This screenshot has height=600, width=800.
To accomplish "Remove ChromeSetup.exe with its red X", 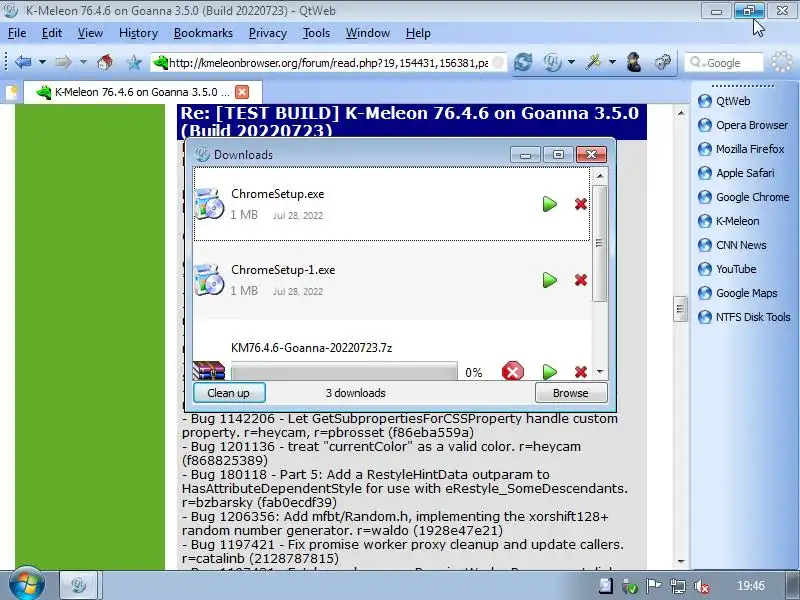I will (581, 204).
